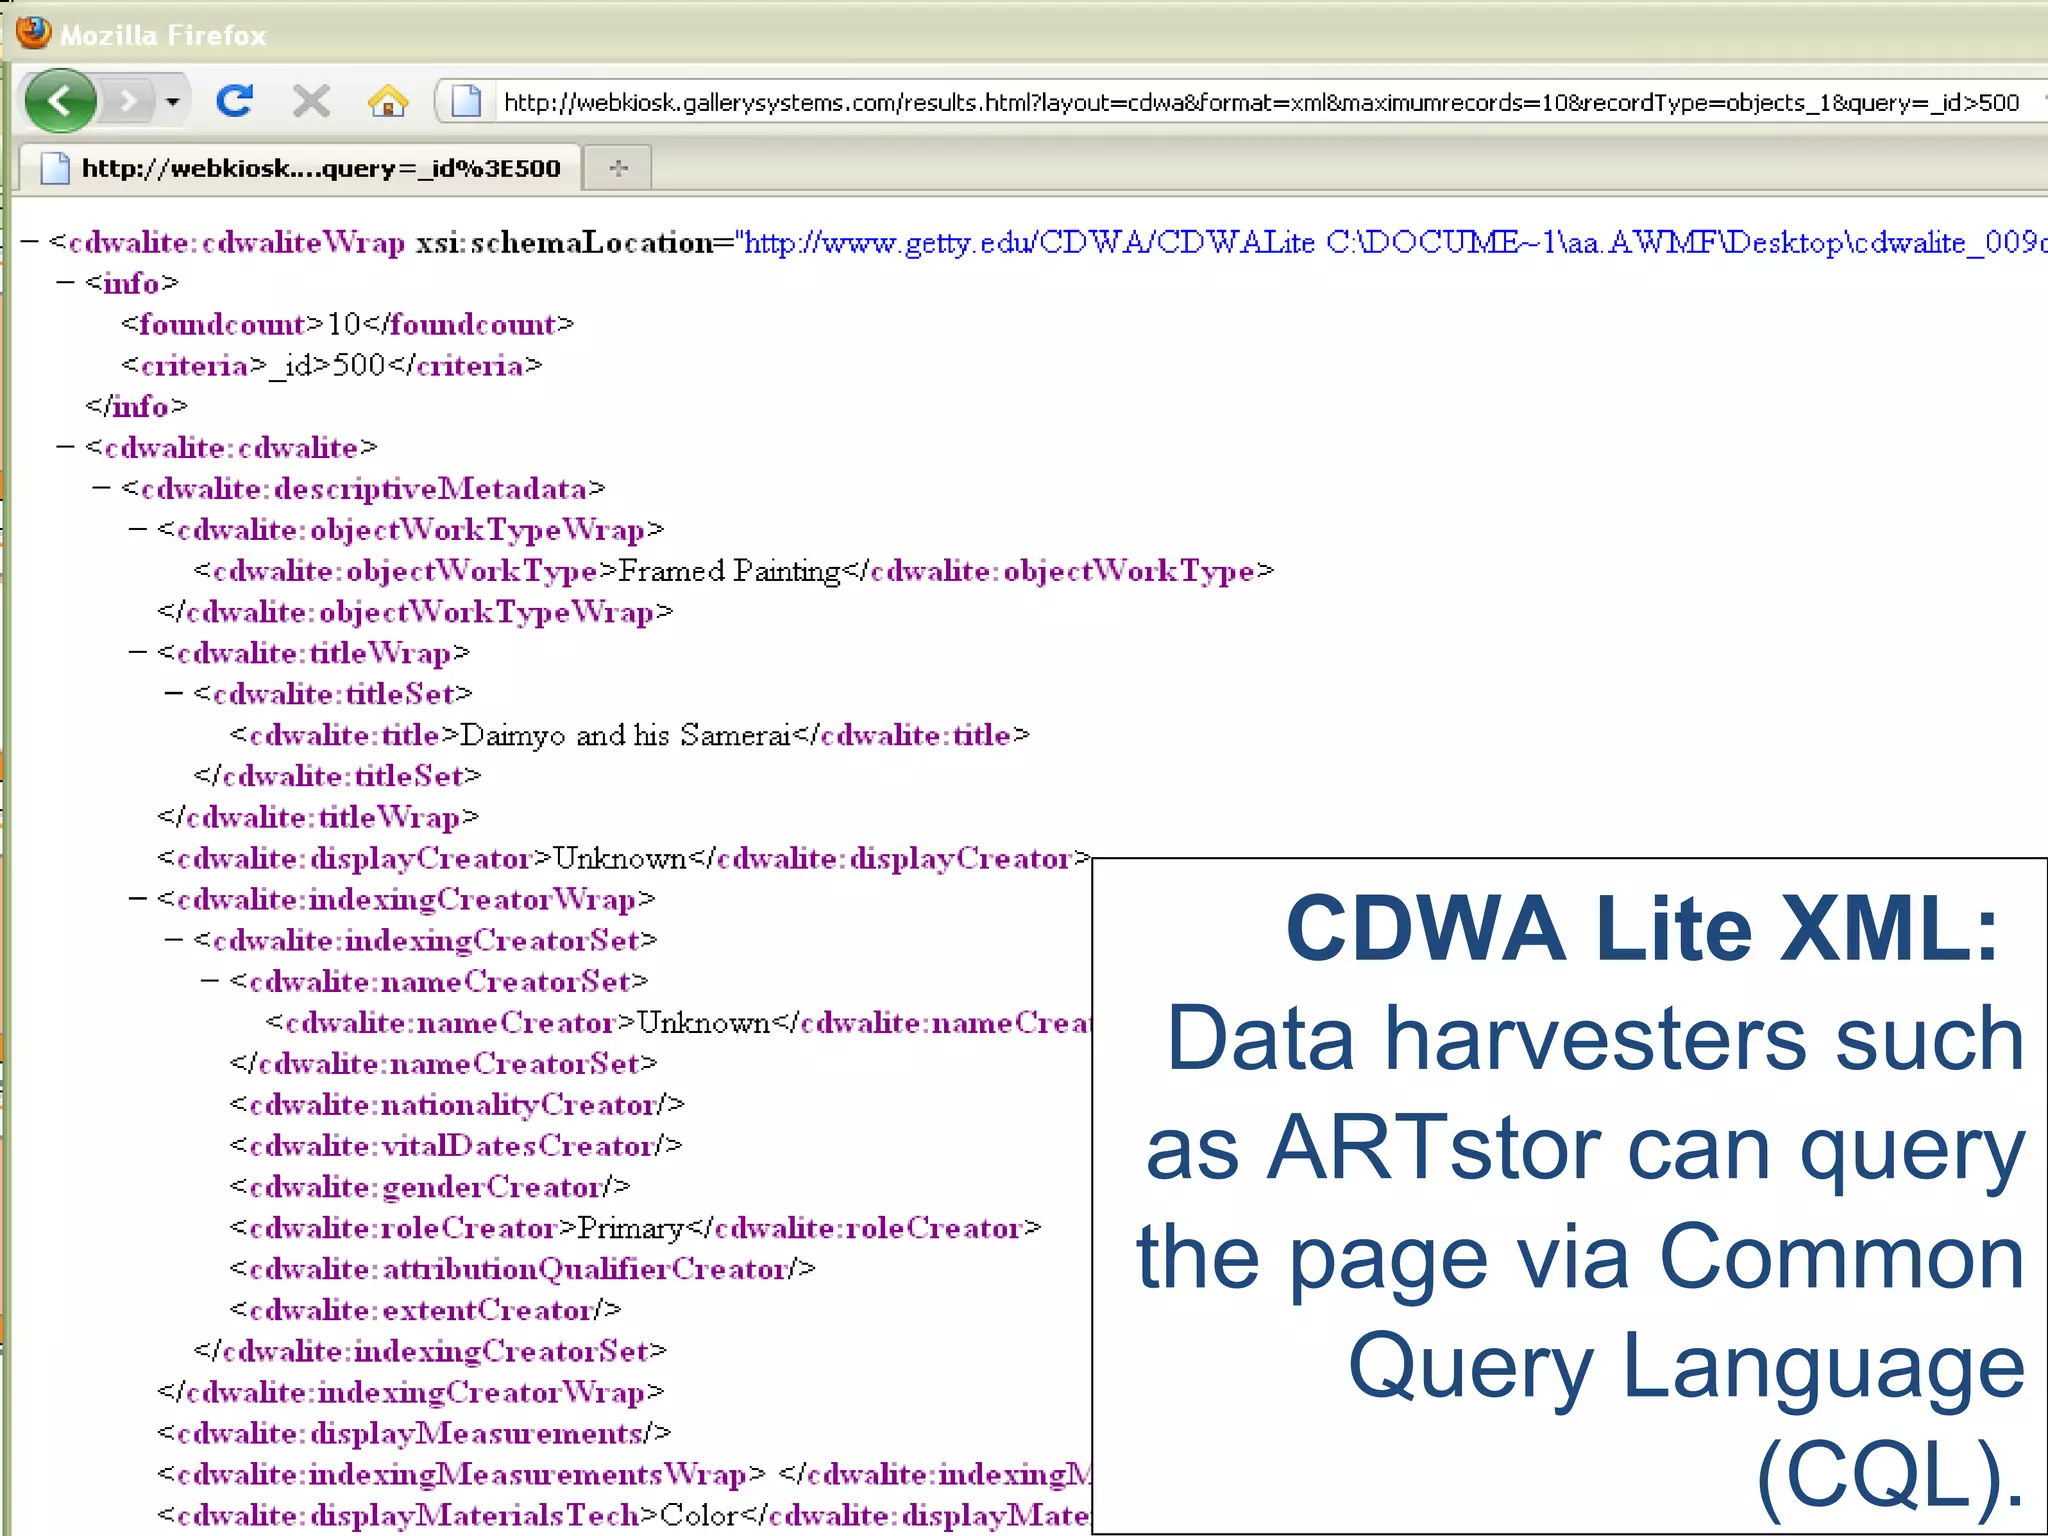Click the cdwalite:genderCreator empty tag
This screenshot has width=2048, height=1536.
[430, 1187]
